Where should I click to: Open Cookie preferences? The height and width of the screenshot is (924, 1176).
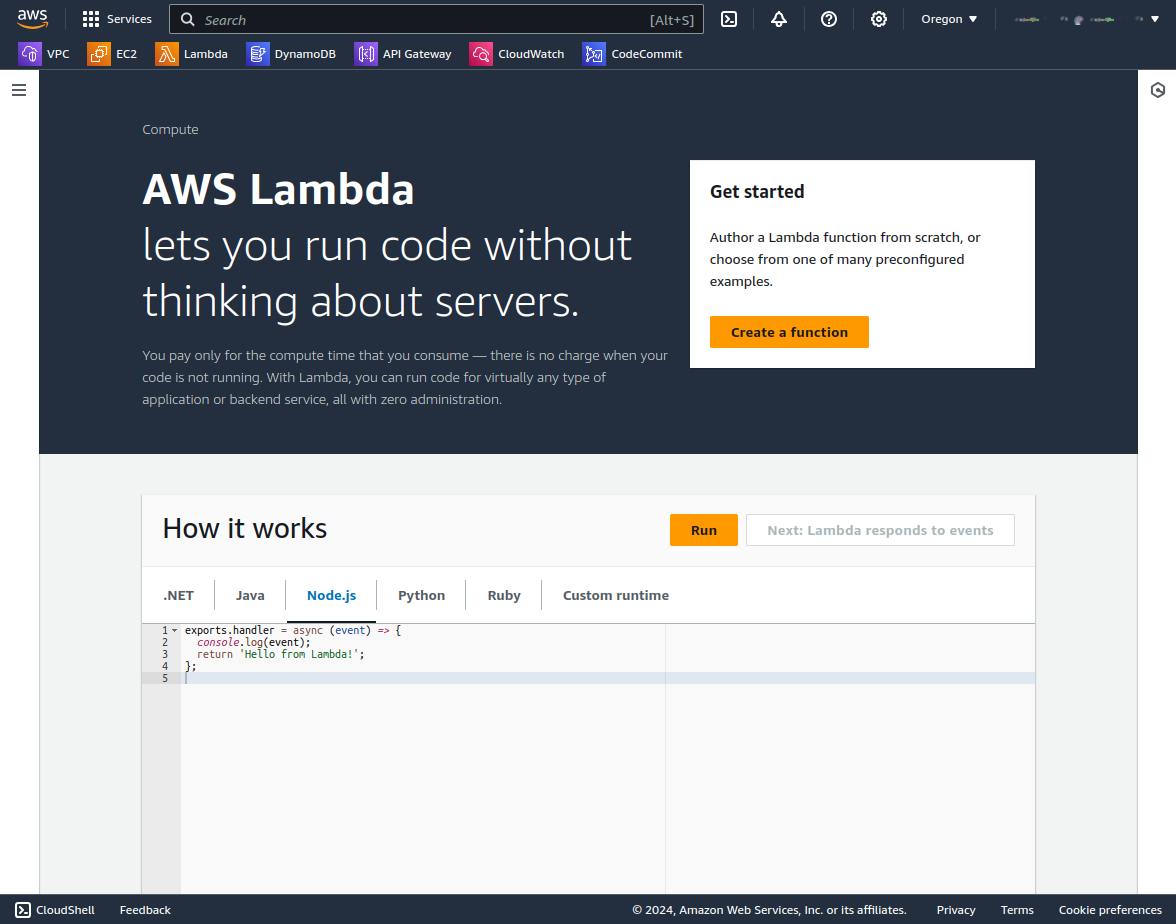pyautogui.click(x=1110, y=910)
